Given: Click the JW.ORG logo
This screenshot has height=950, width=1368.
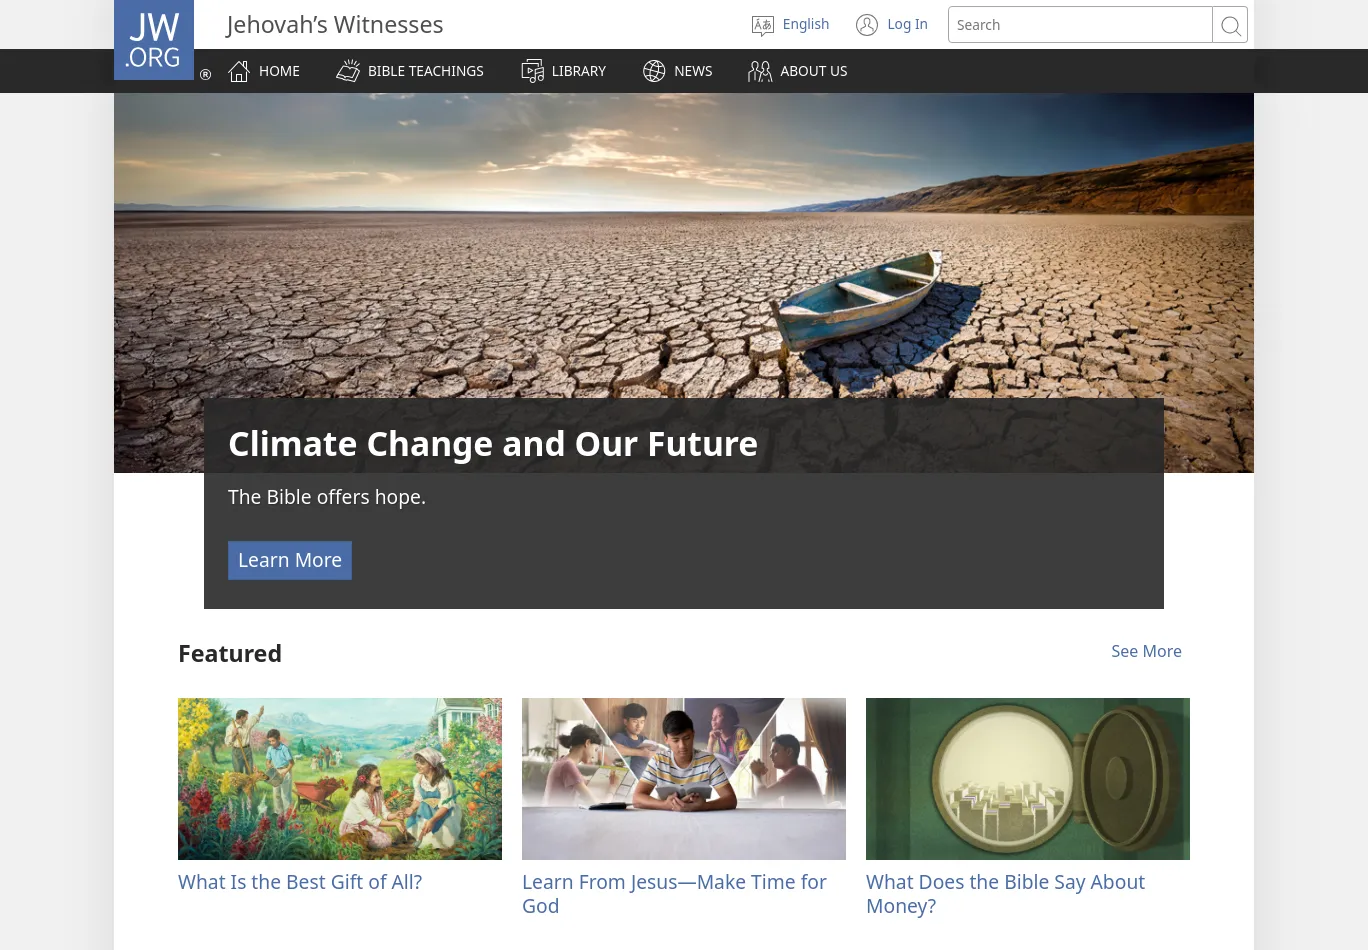Looking at the screenshot, I should click(x=154, y=40).
